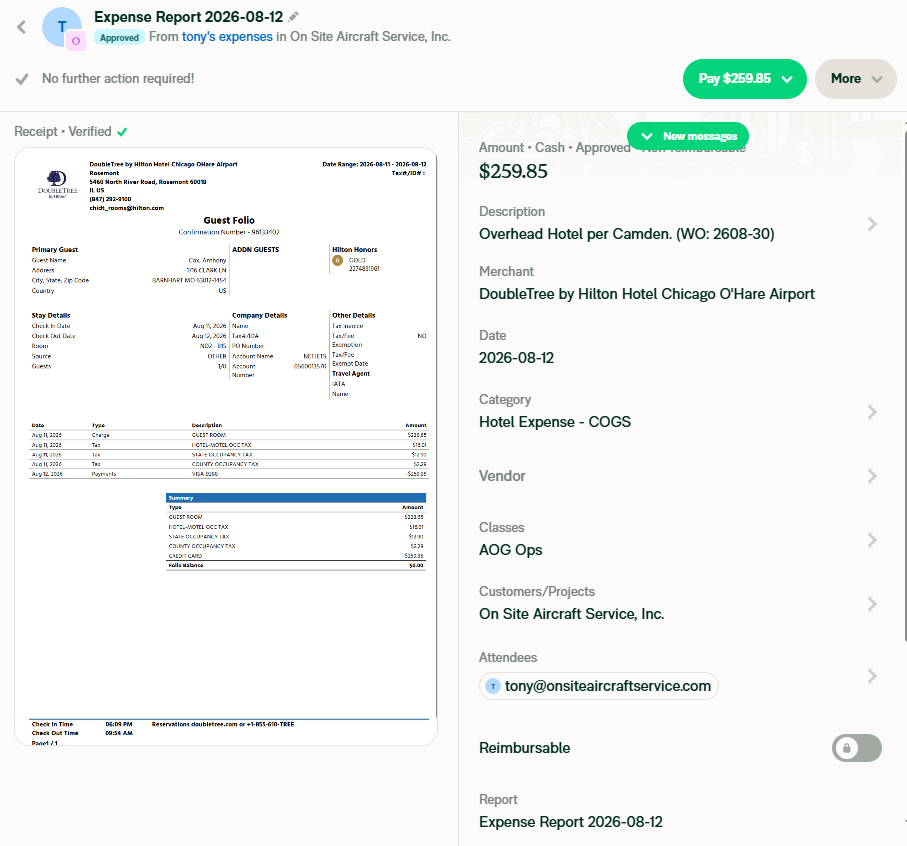Click the Expense Report 2026-08-12 header title
This screenshot has height=846, width=907.
(189, 17)
